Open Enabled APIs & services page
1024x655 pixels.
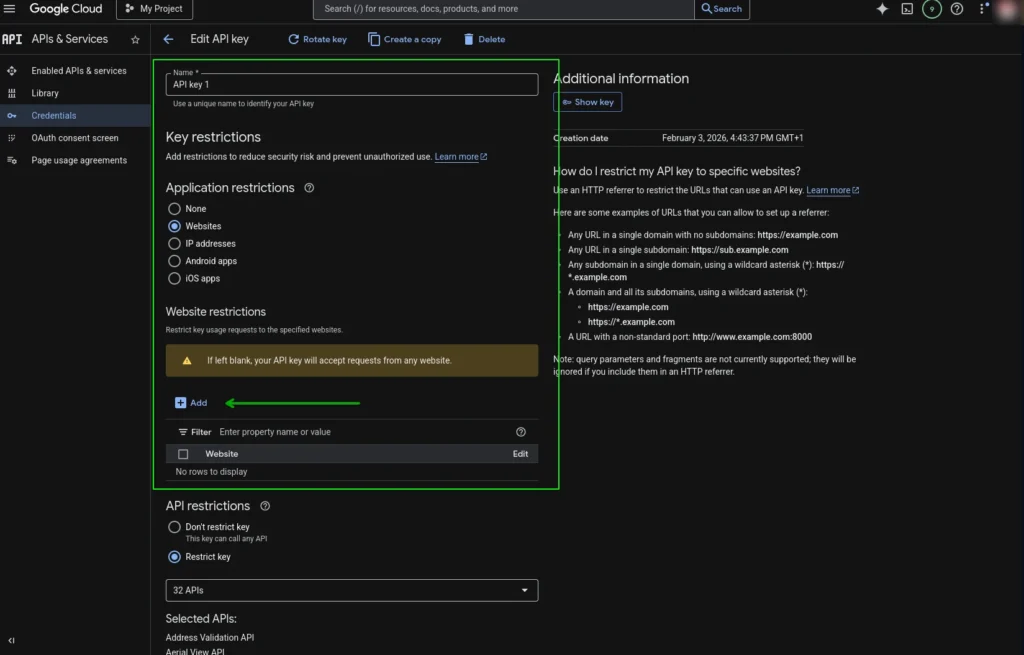click(x=78, y=71)
